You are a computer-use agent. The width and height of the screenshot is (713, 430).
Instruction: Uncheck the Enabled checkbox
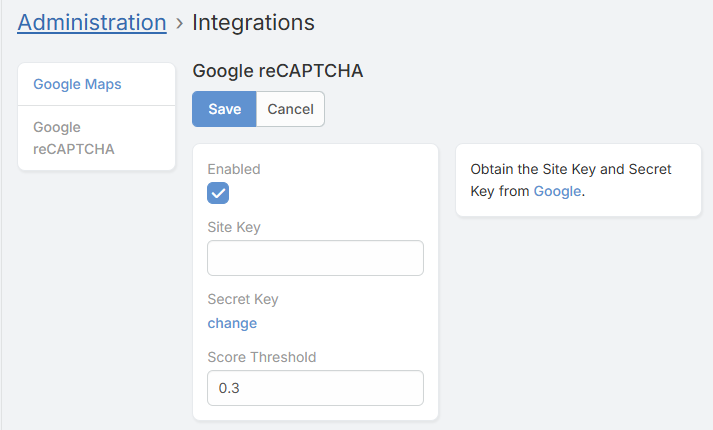218,193
